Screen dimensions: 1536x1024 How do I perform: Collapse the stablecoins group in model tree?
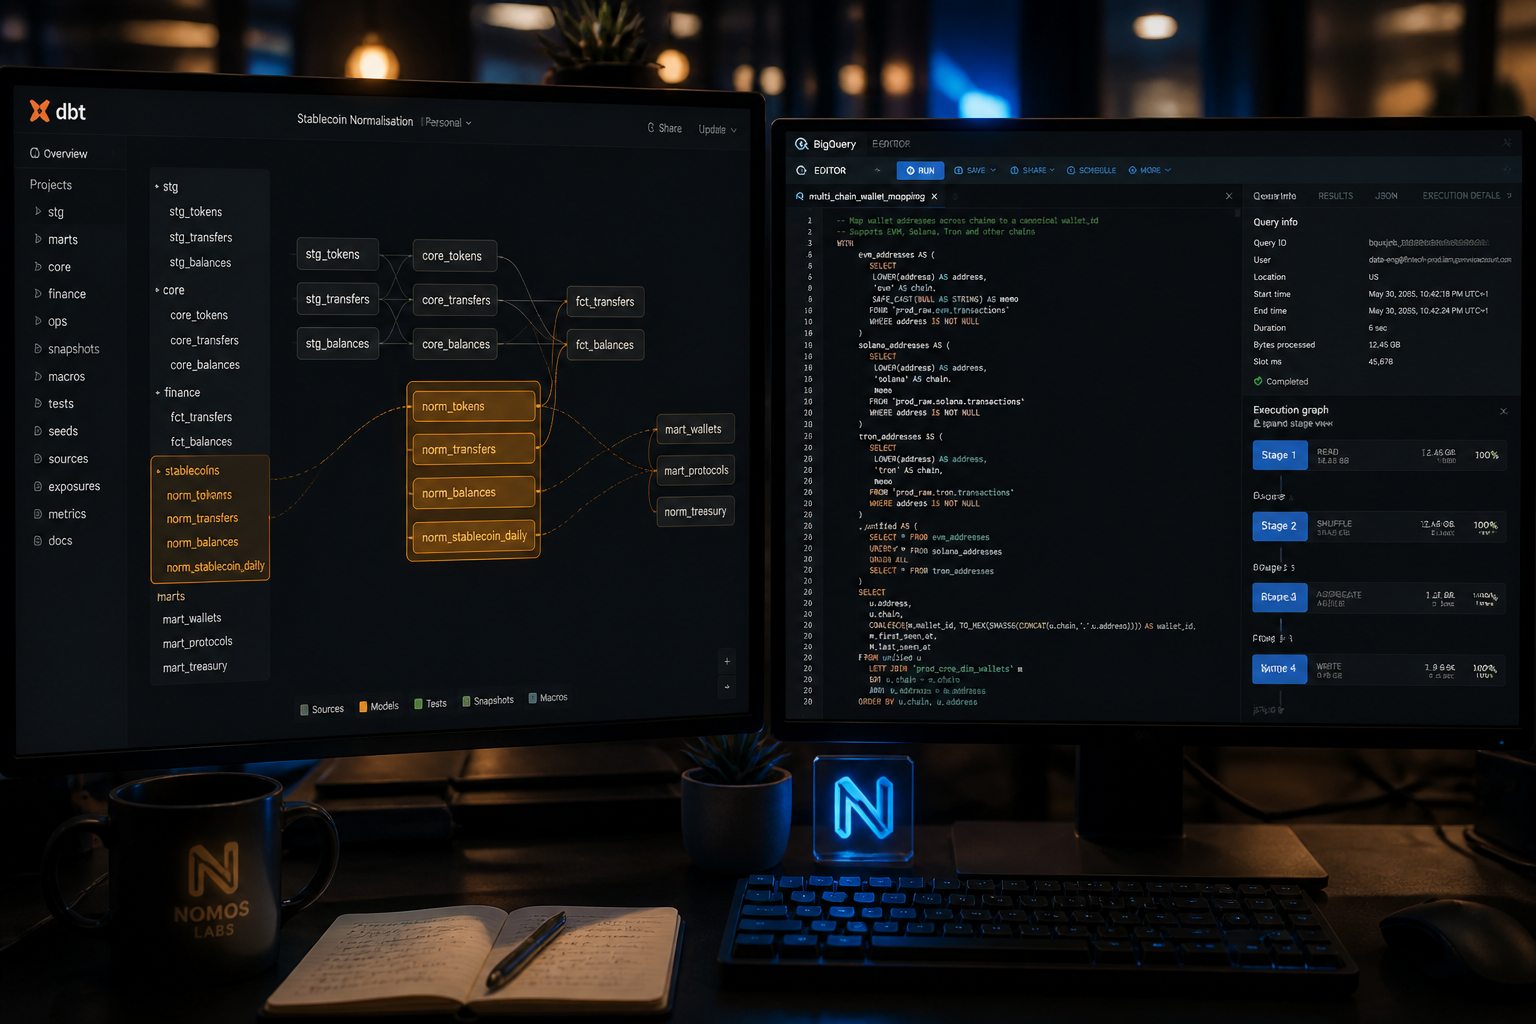[158, 471]
